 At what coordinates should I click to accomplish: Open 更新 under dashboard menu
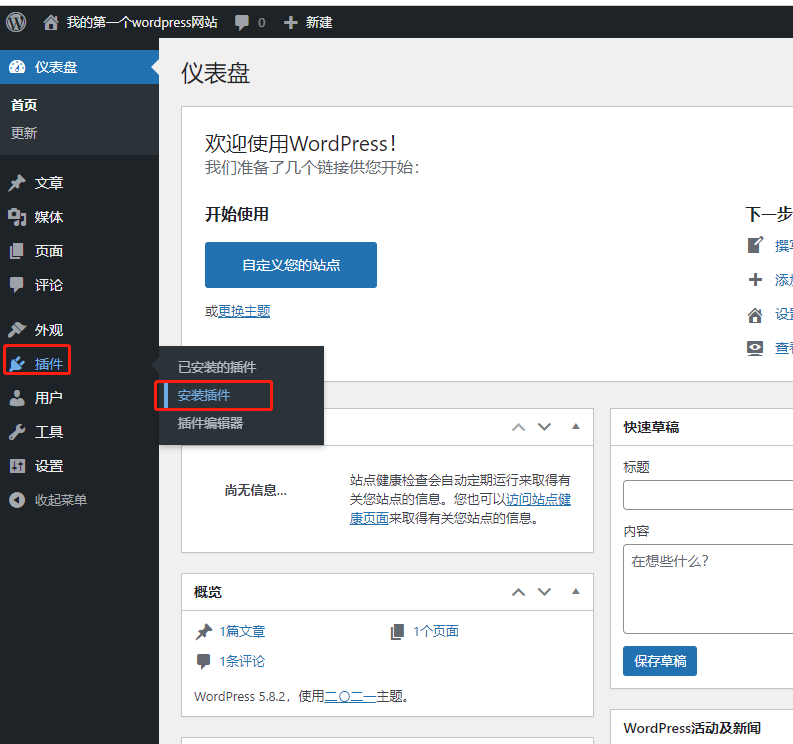coord(24,134)
